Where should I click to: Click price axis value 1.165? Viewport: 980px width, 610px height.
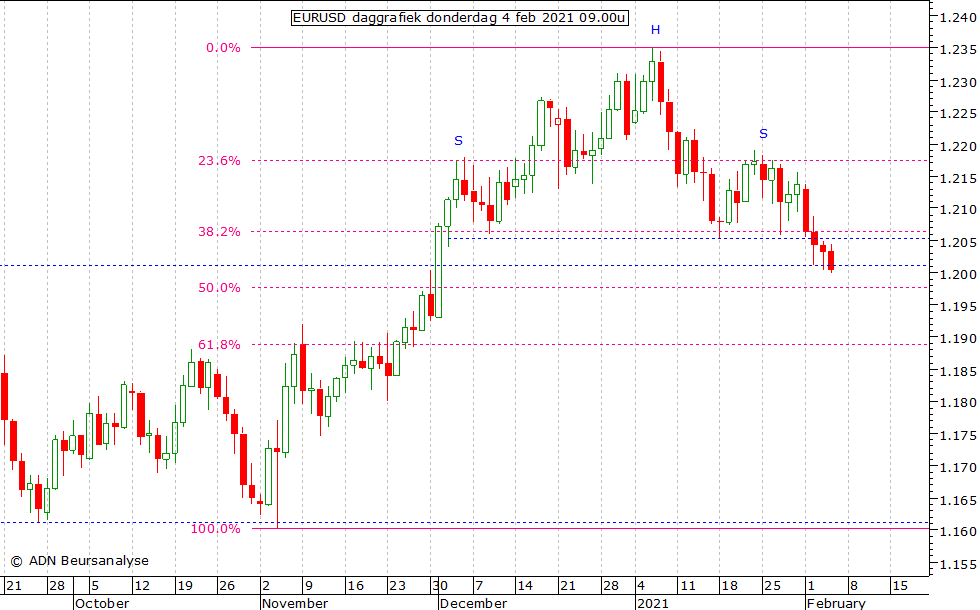[x=959, y=500]
